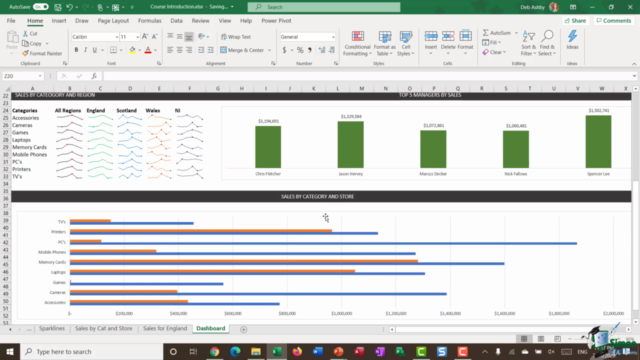The width and height of the screenshot is (640, 360).
Task: Open Windows Start menu
Action: coord(10,351)
